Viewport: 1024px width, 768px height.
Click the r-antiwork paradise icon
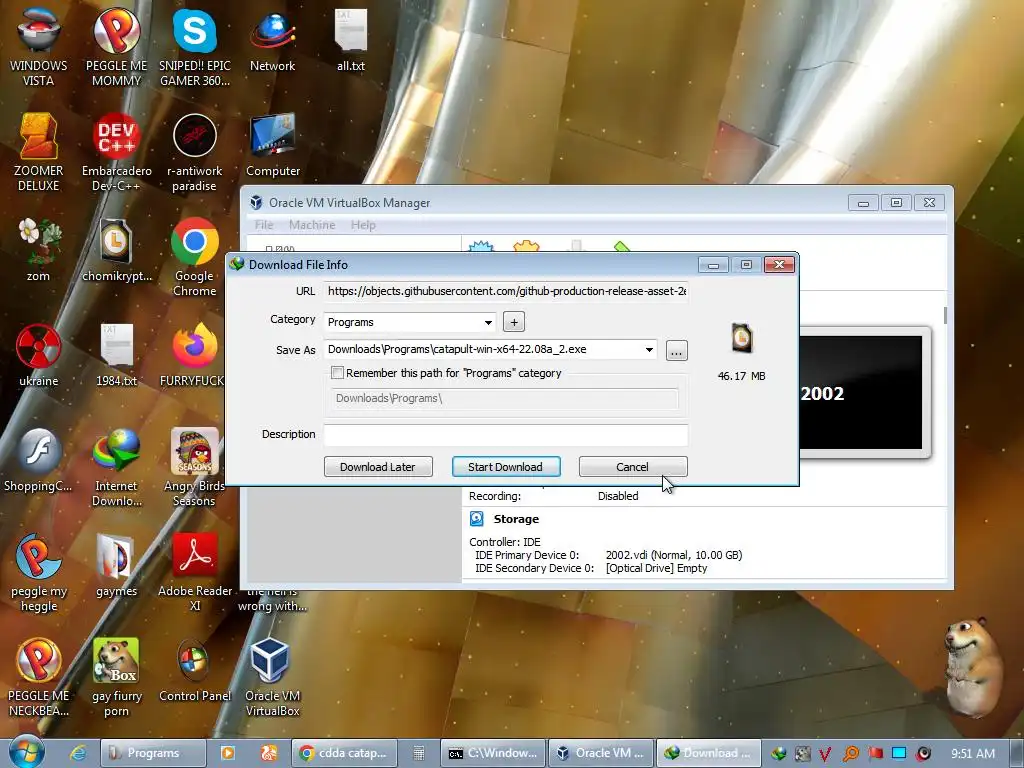tap(195, 152)
